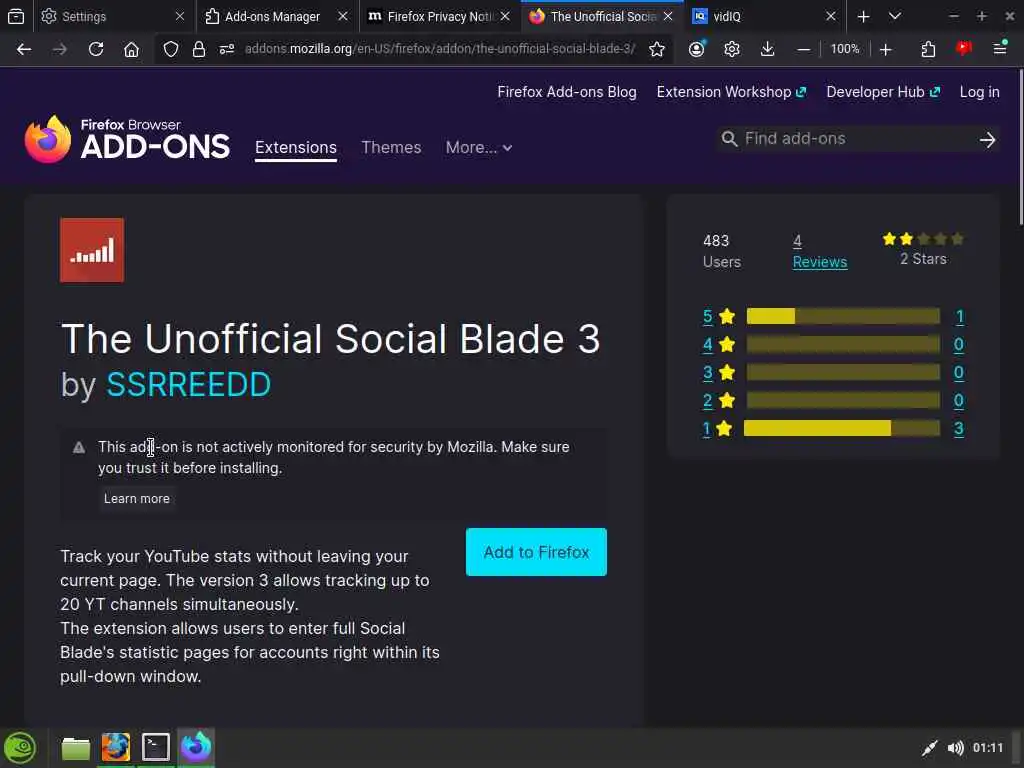1024x768 pixels.
Task: Open Extension Workshop link
Action: pyautogui.click(x=731, y=92)
